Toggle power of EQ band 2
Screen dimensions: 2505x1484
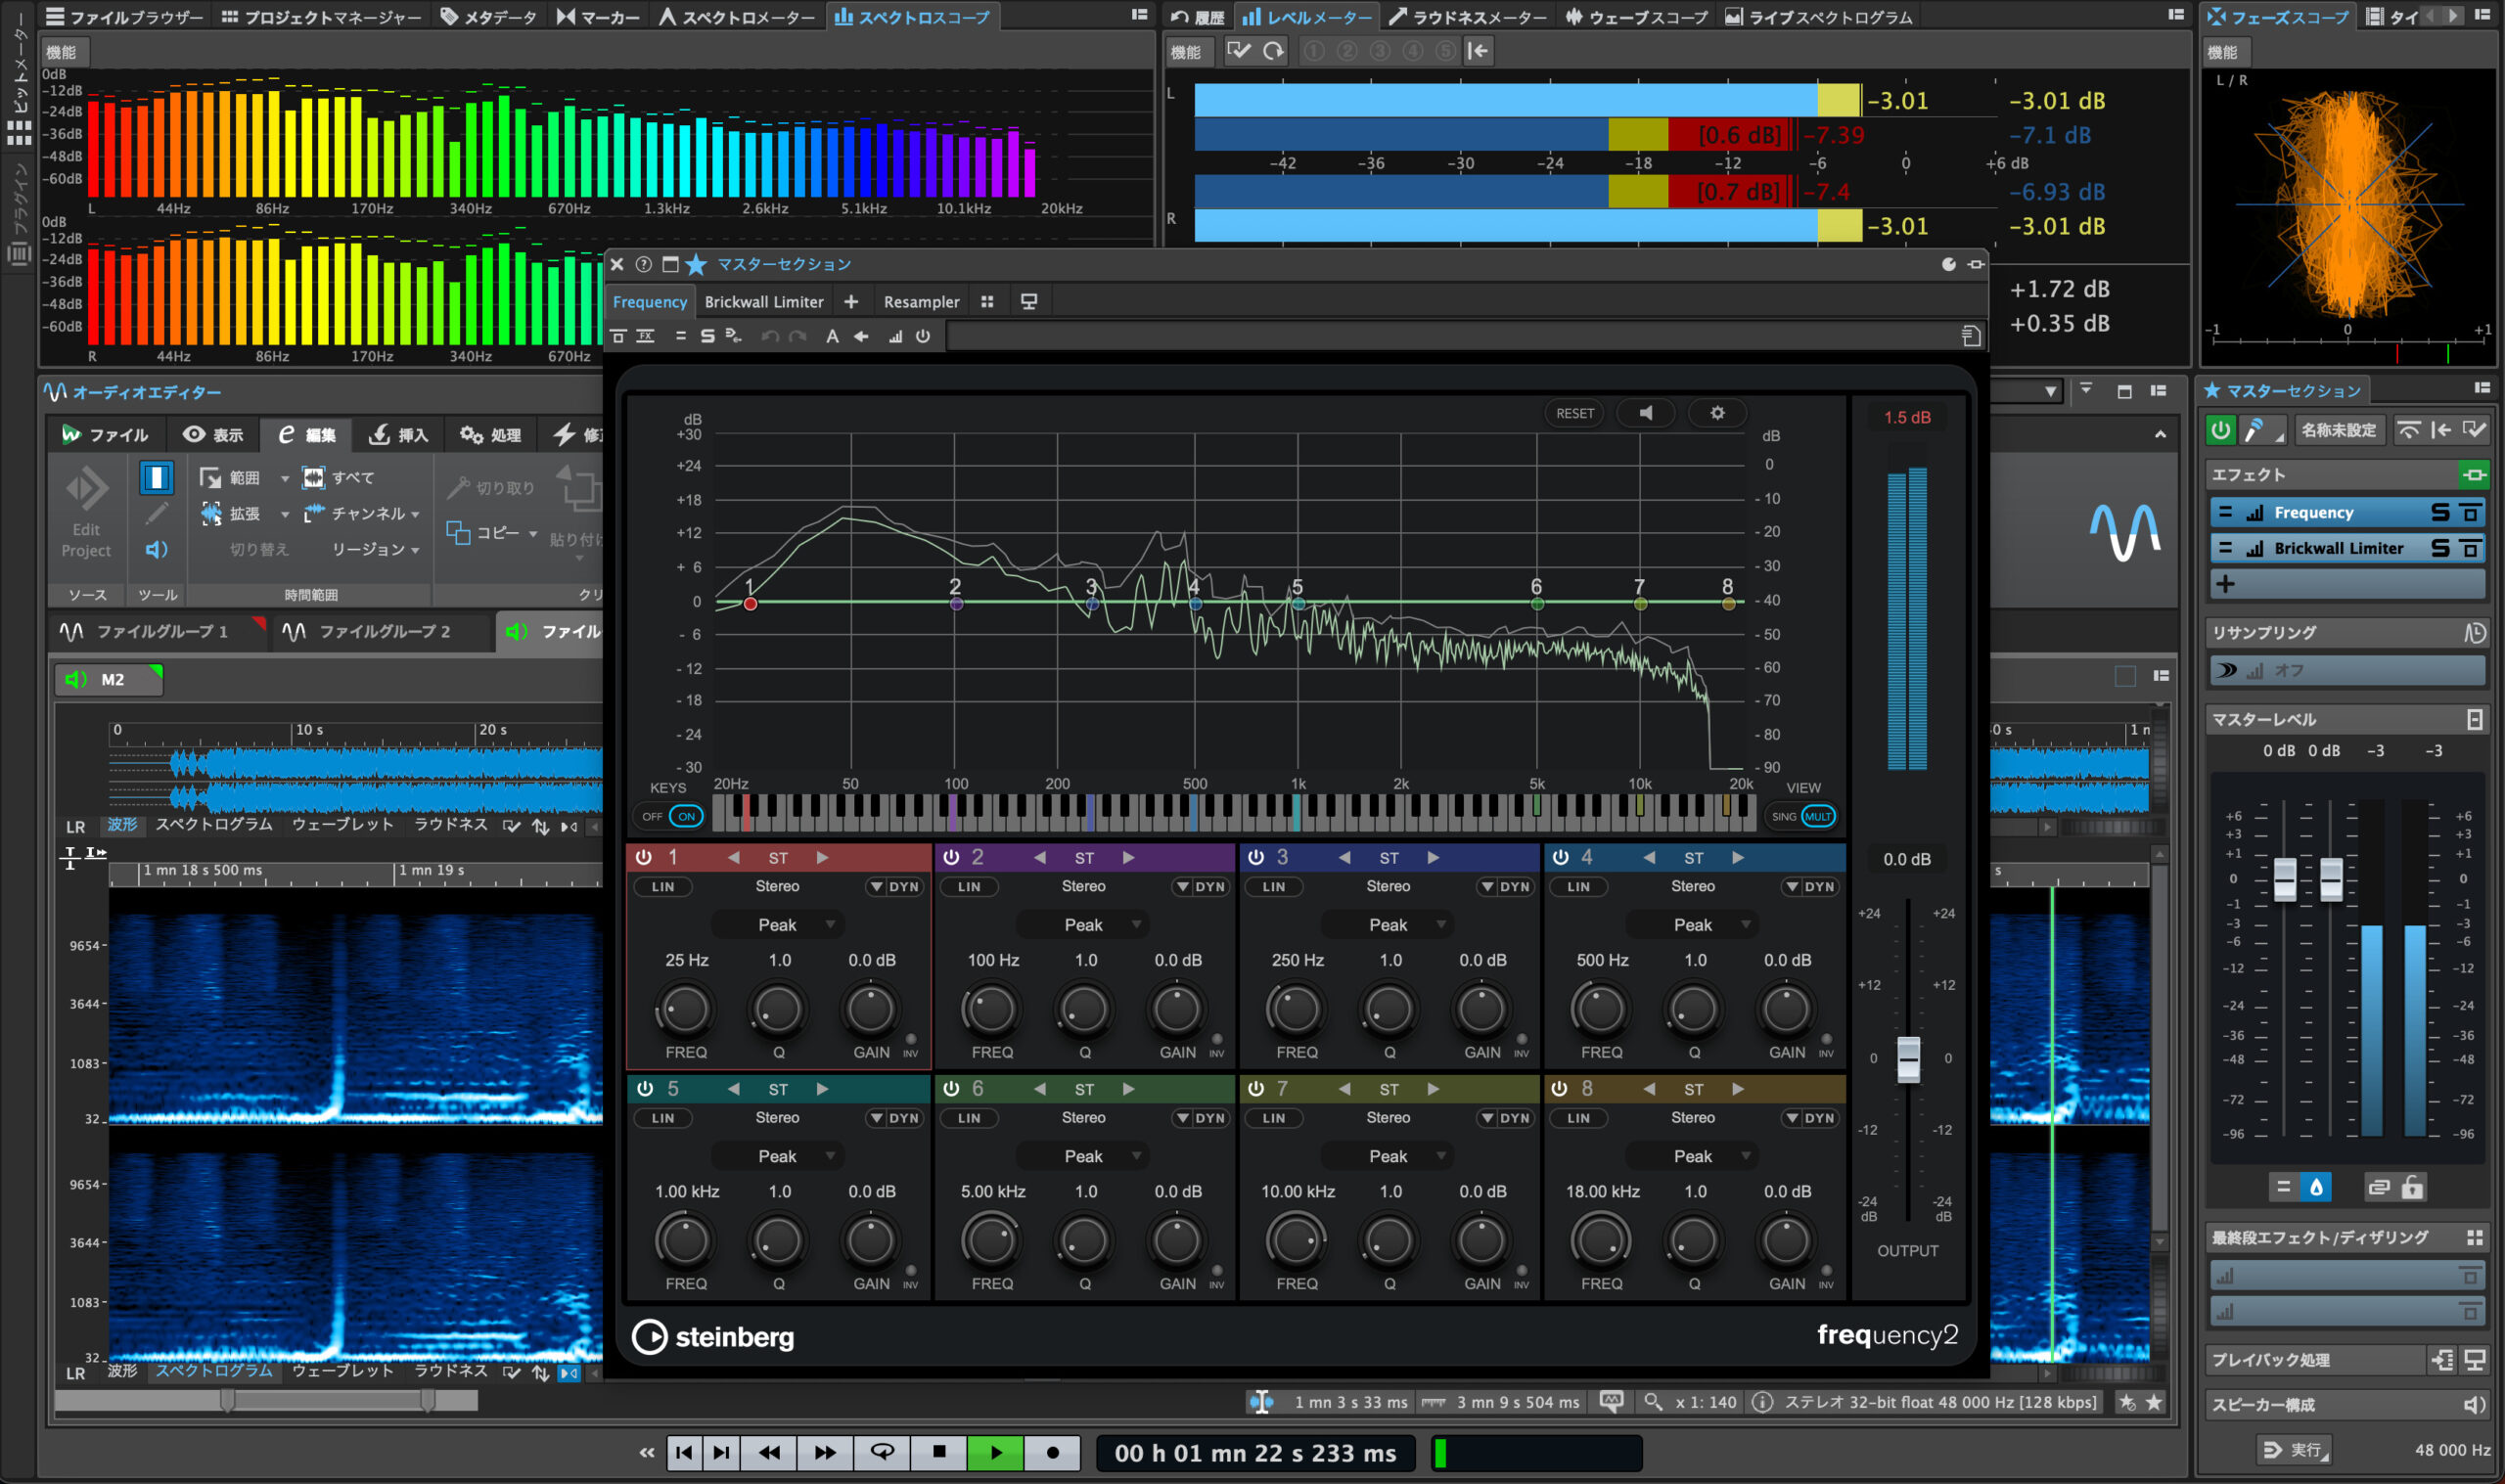951,857
